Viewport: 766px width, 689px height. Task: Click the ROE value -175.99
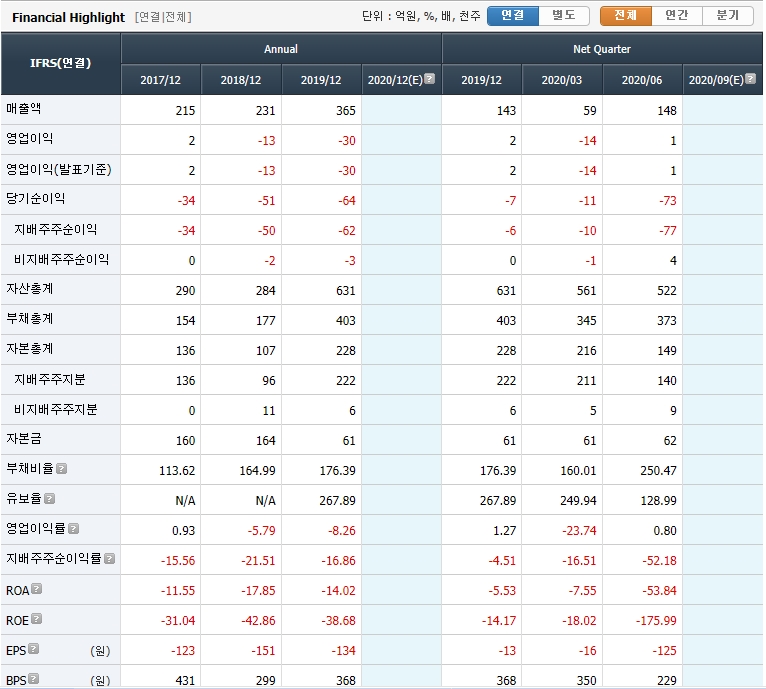pos(656,621)
